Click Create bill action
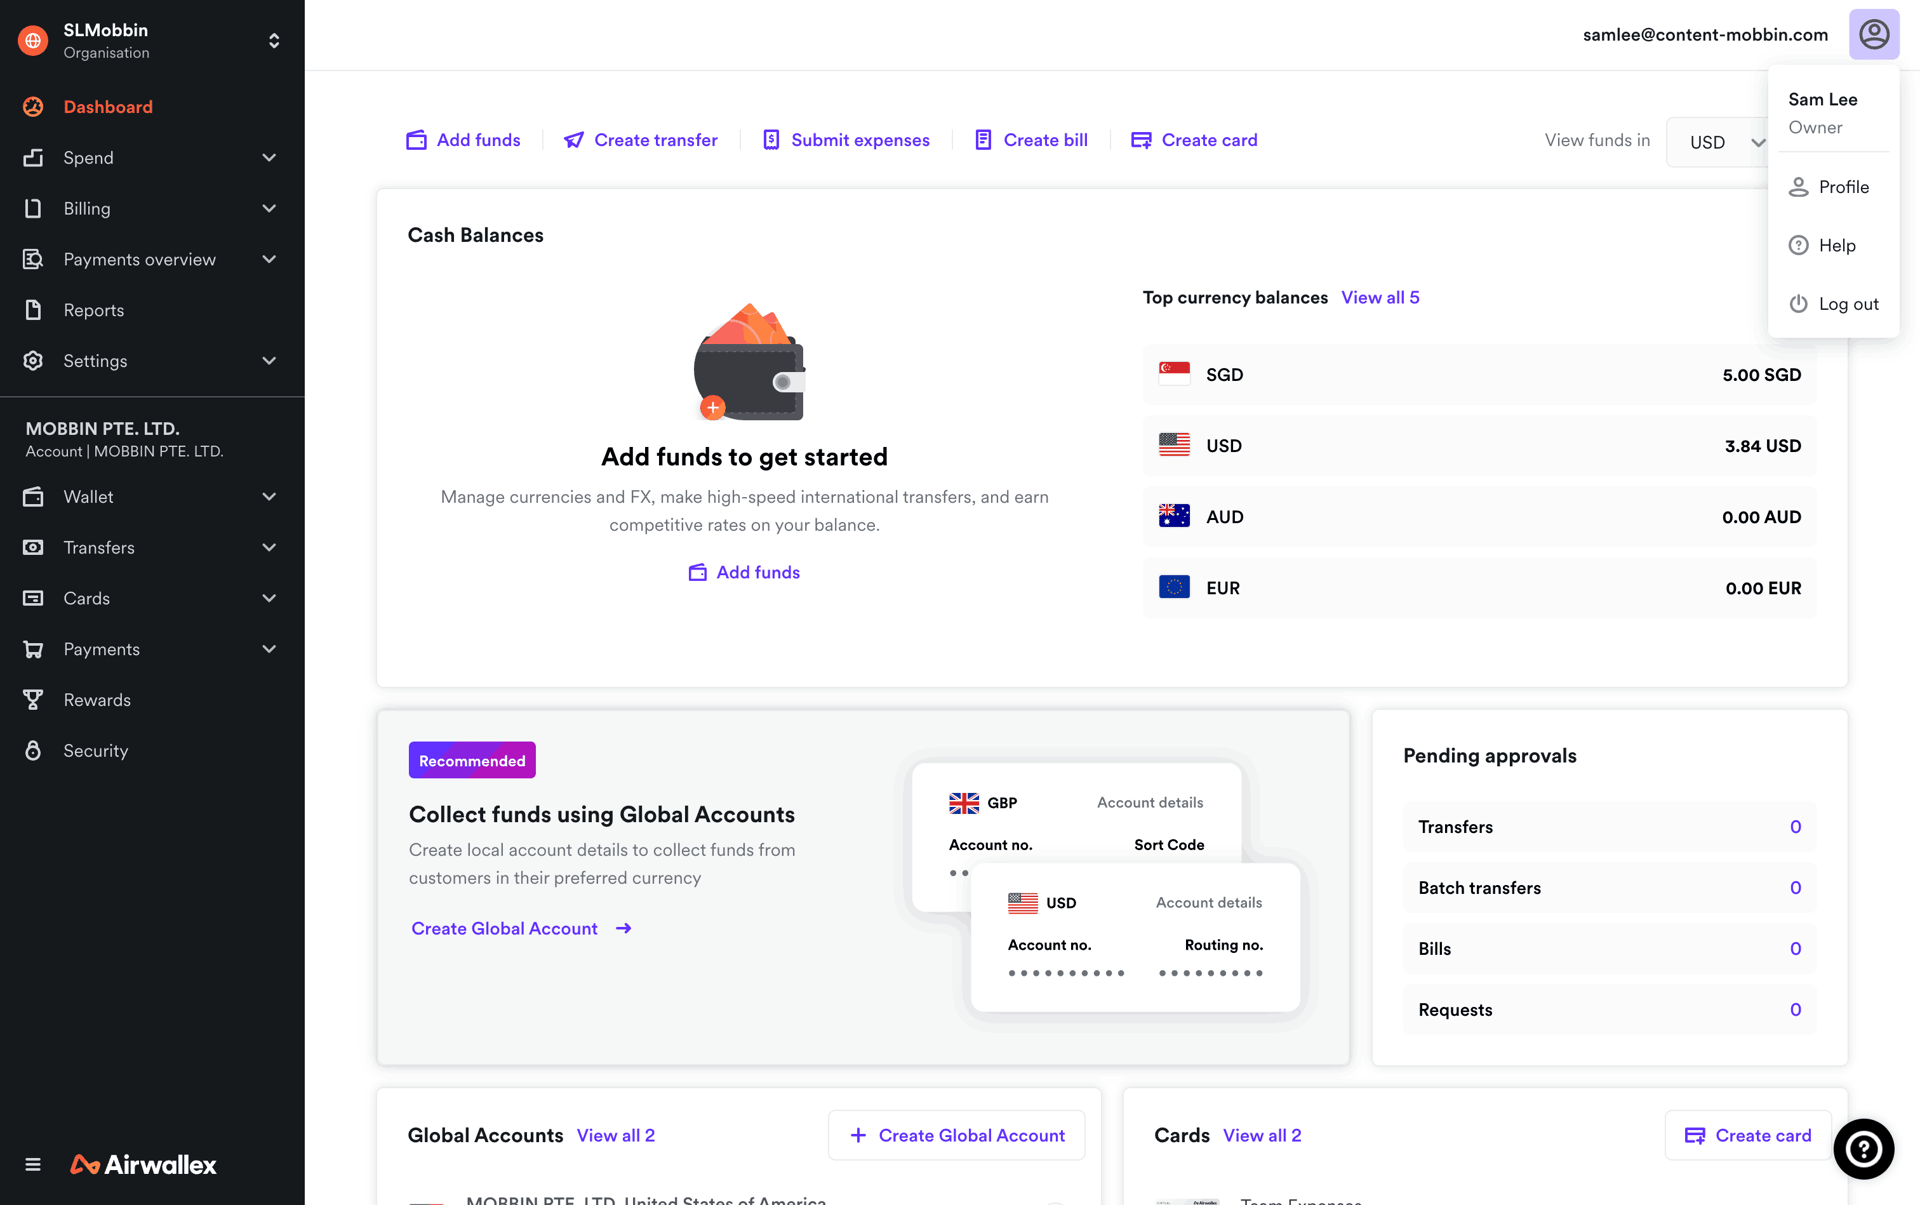Image resolution: width=1920 pixels, height=1205 pixels. click(1031, 140)
